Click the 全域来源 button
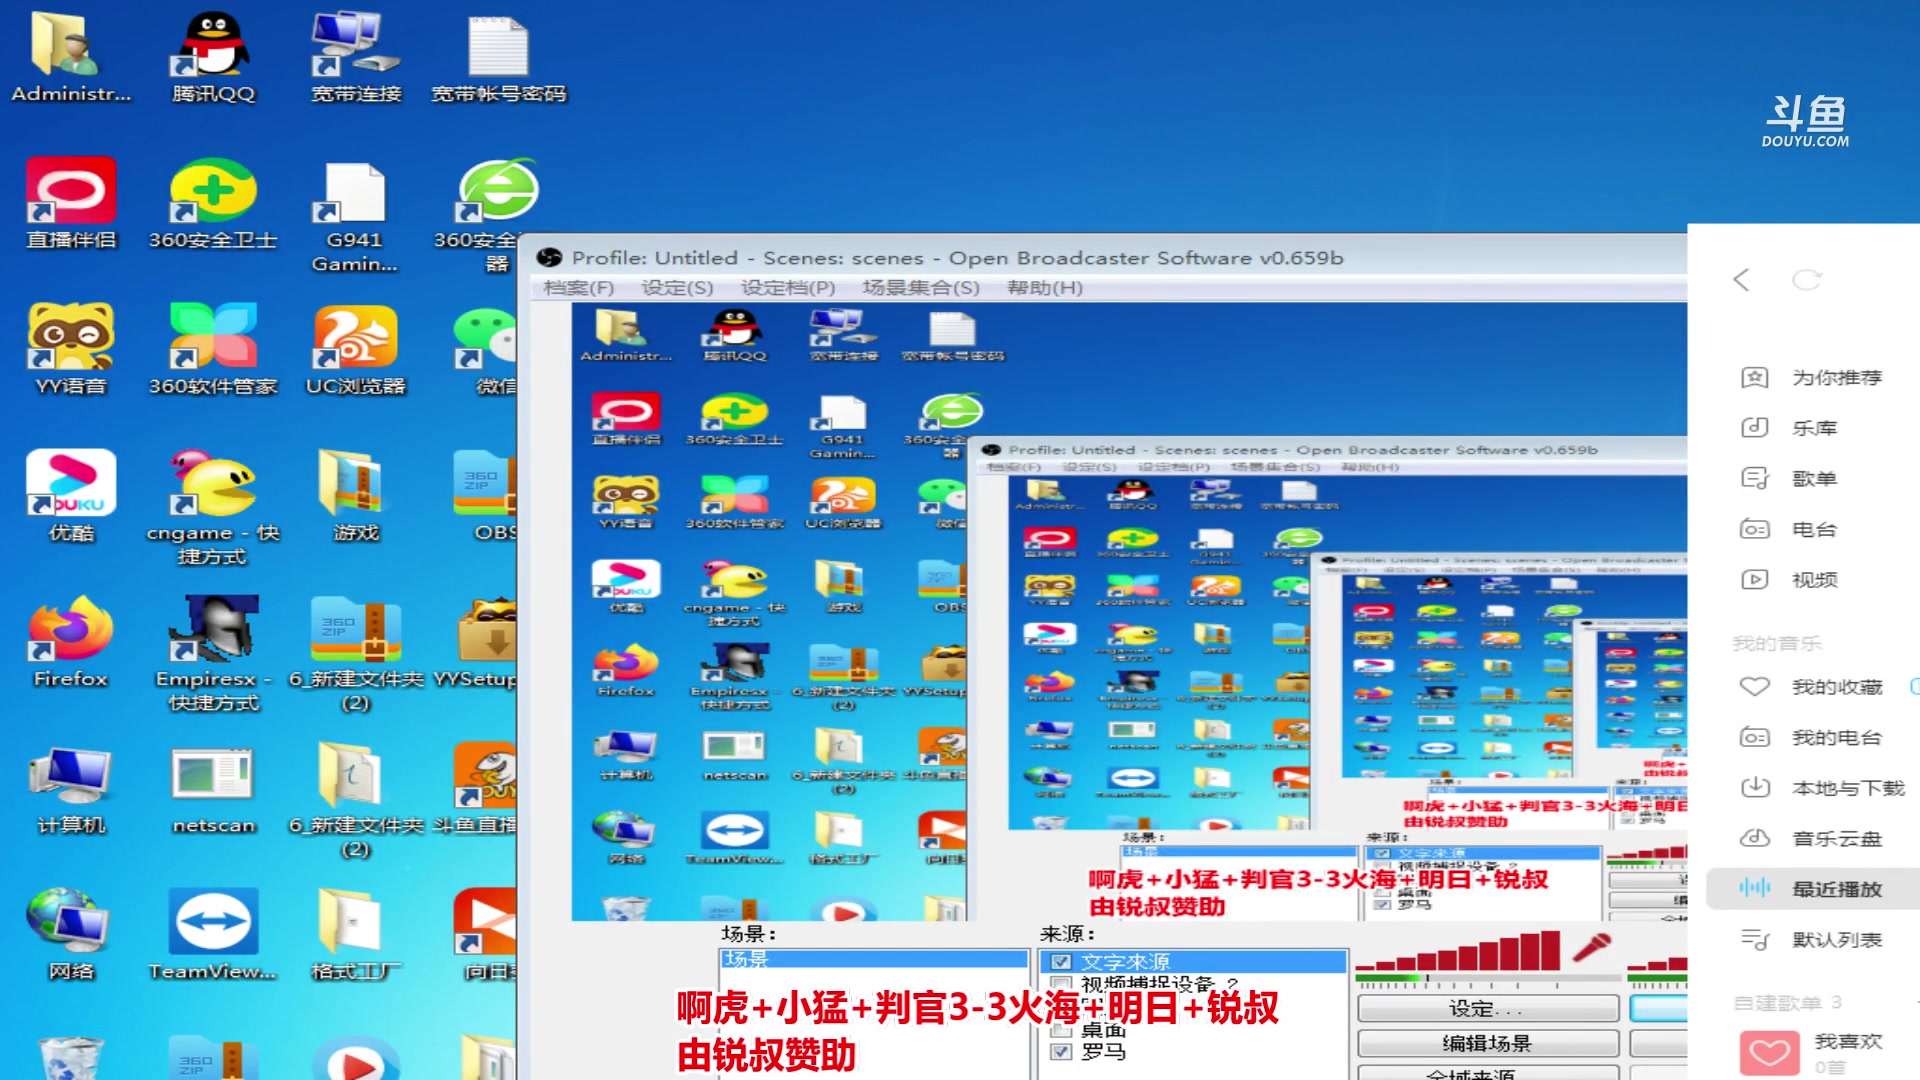The image size is (1920, 1080). pyautogui.click(x=1487, y=1073)
